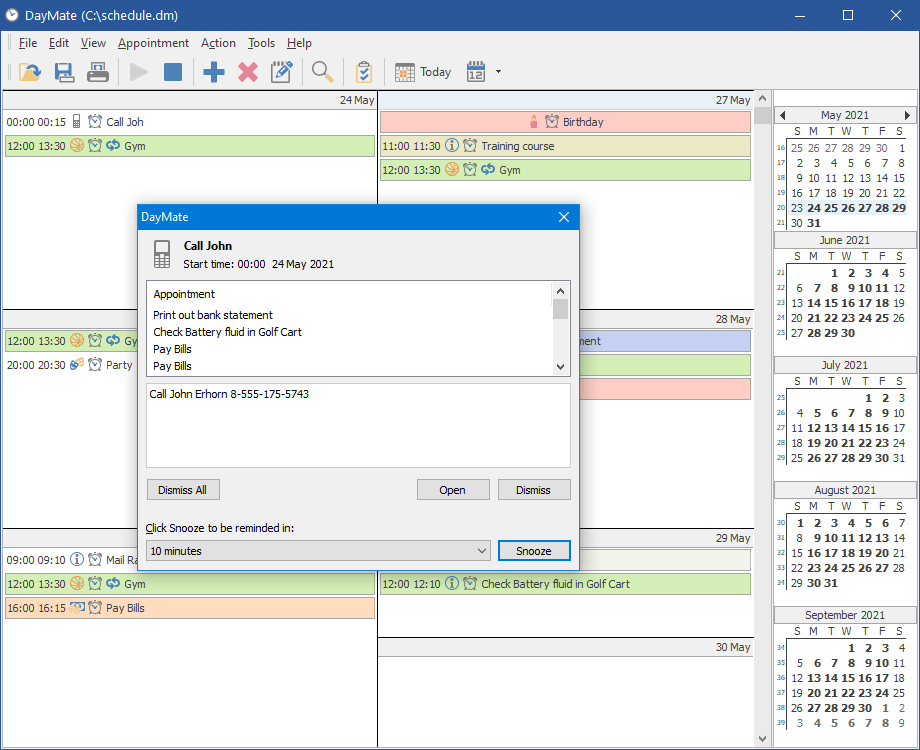Viewport: 920px width, 750px height.
Task: Open the Appointment menu
Action: [x=153, y=43]
